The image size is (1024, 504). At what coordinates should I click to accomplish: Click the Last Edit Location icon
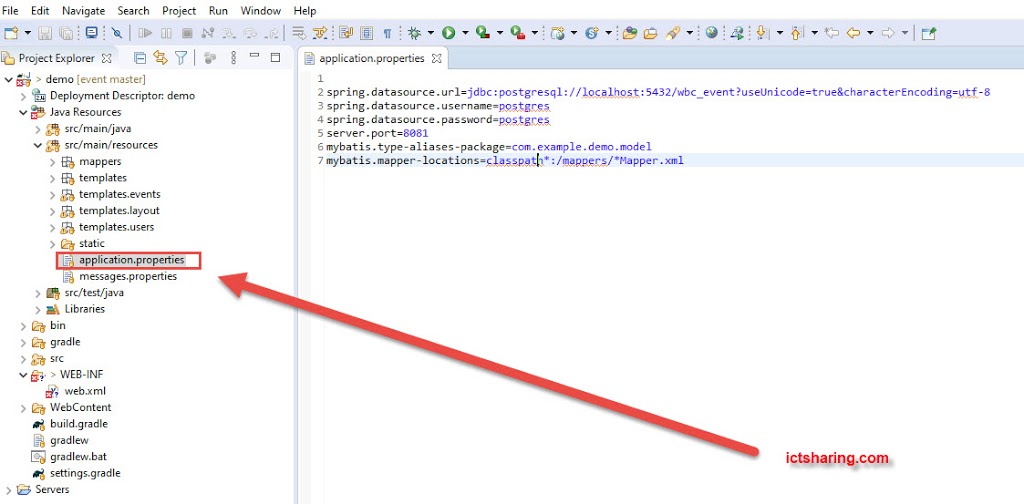[831, 33]
